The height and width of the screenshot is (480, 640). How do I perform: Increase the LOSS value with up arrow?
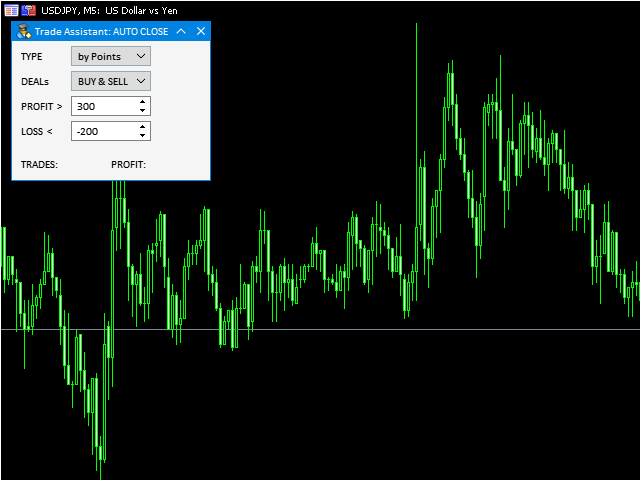(x=143, y=126)
